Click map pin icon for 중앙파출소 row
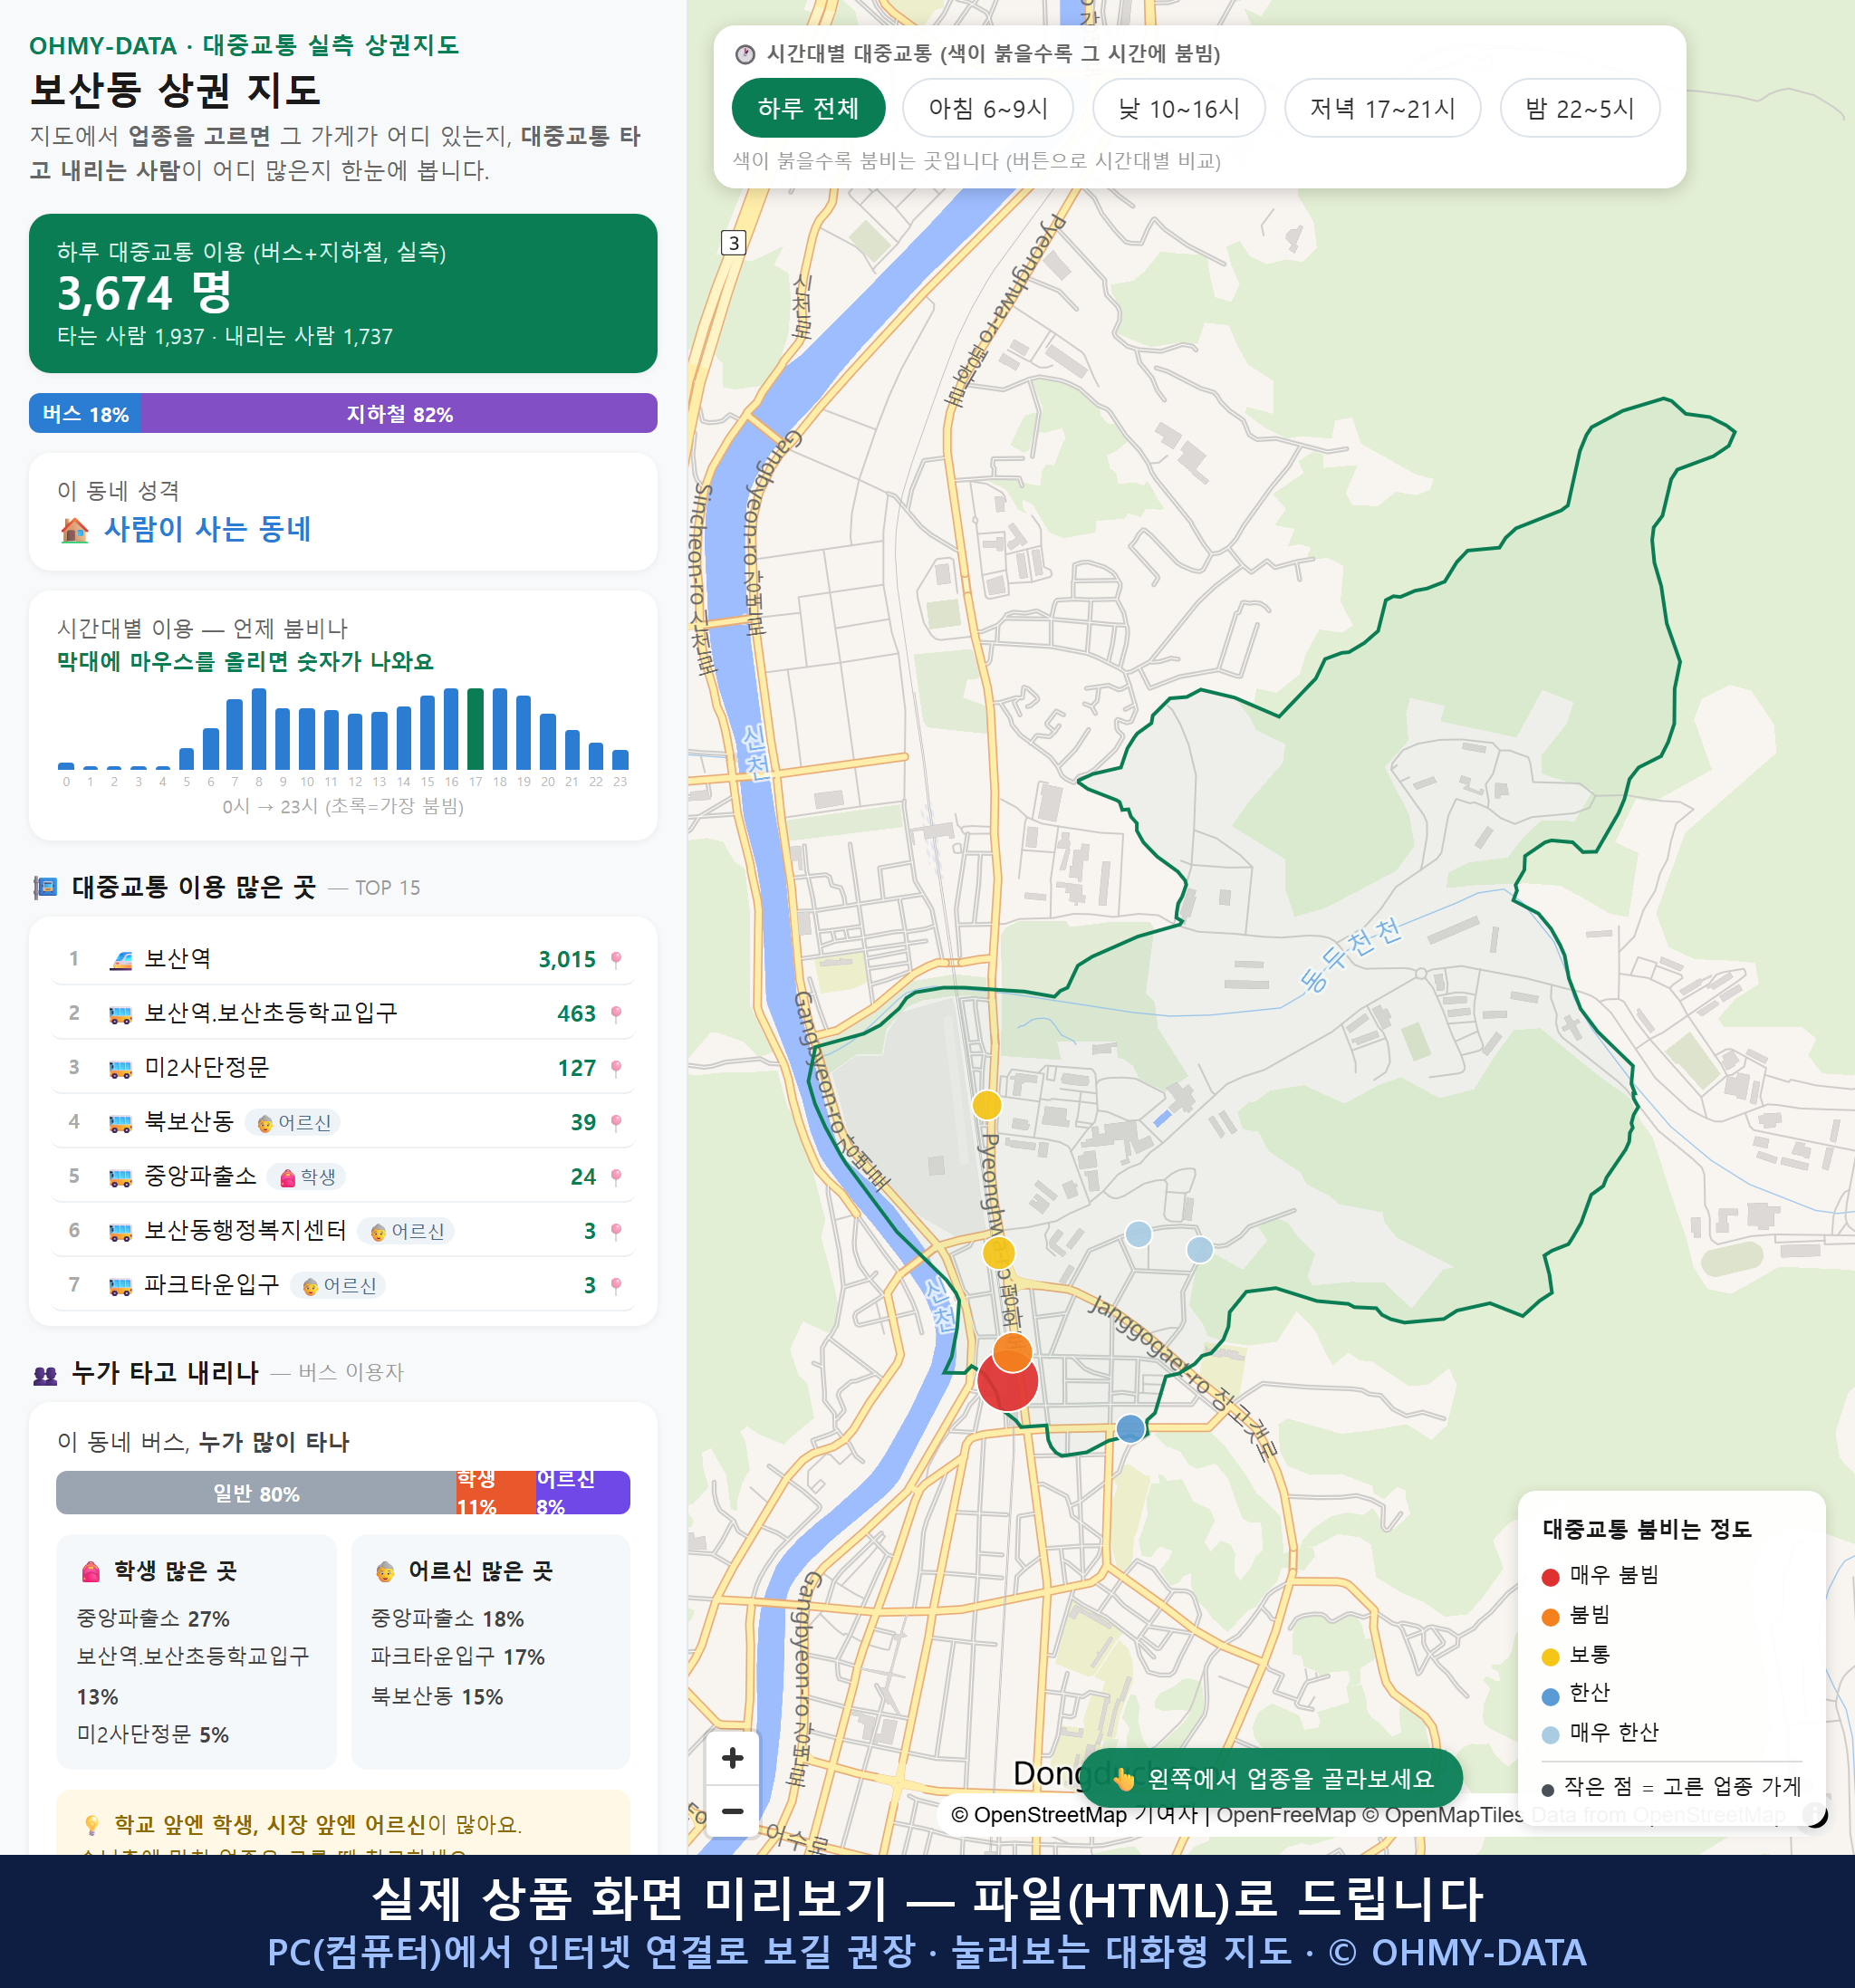 616,1177
